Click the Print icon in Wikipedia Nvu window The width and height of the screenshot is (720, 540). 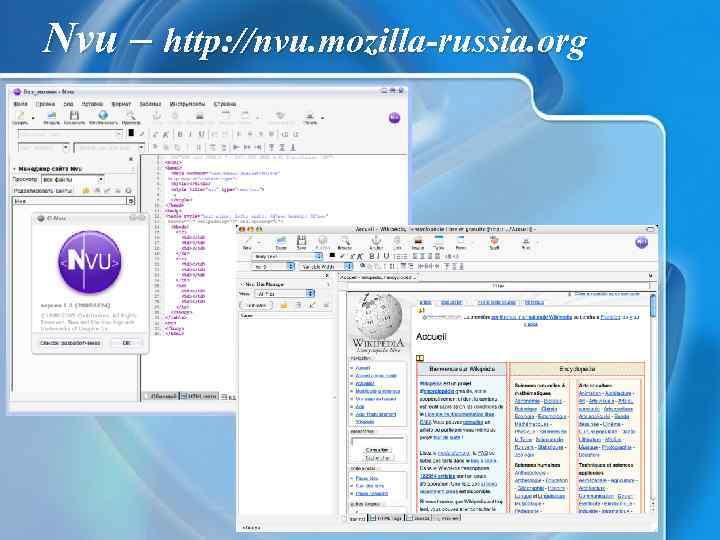tap(526, 243)
